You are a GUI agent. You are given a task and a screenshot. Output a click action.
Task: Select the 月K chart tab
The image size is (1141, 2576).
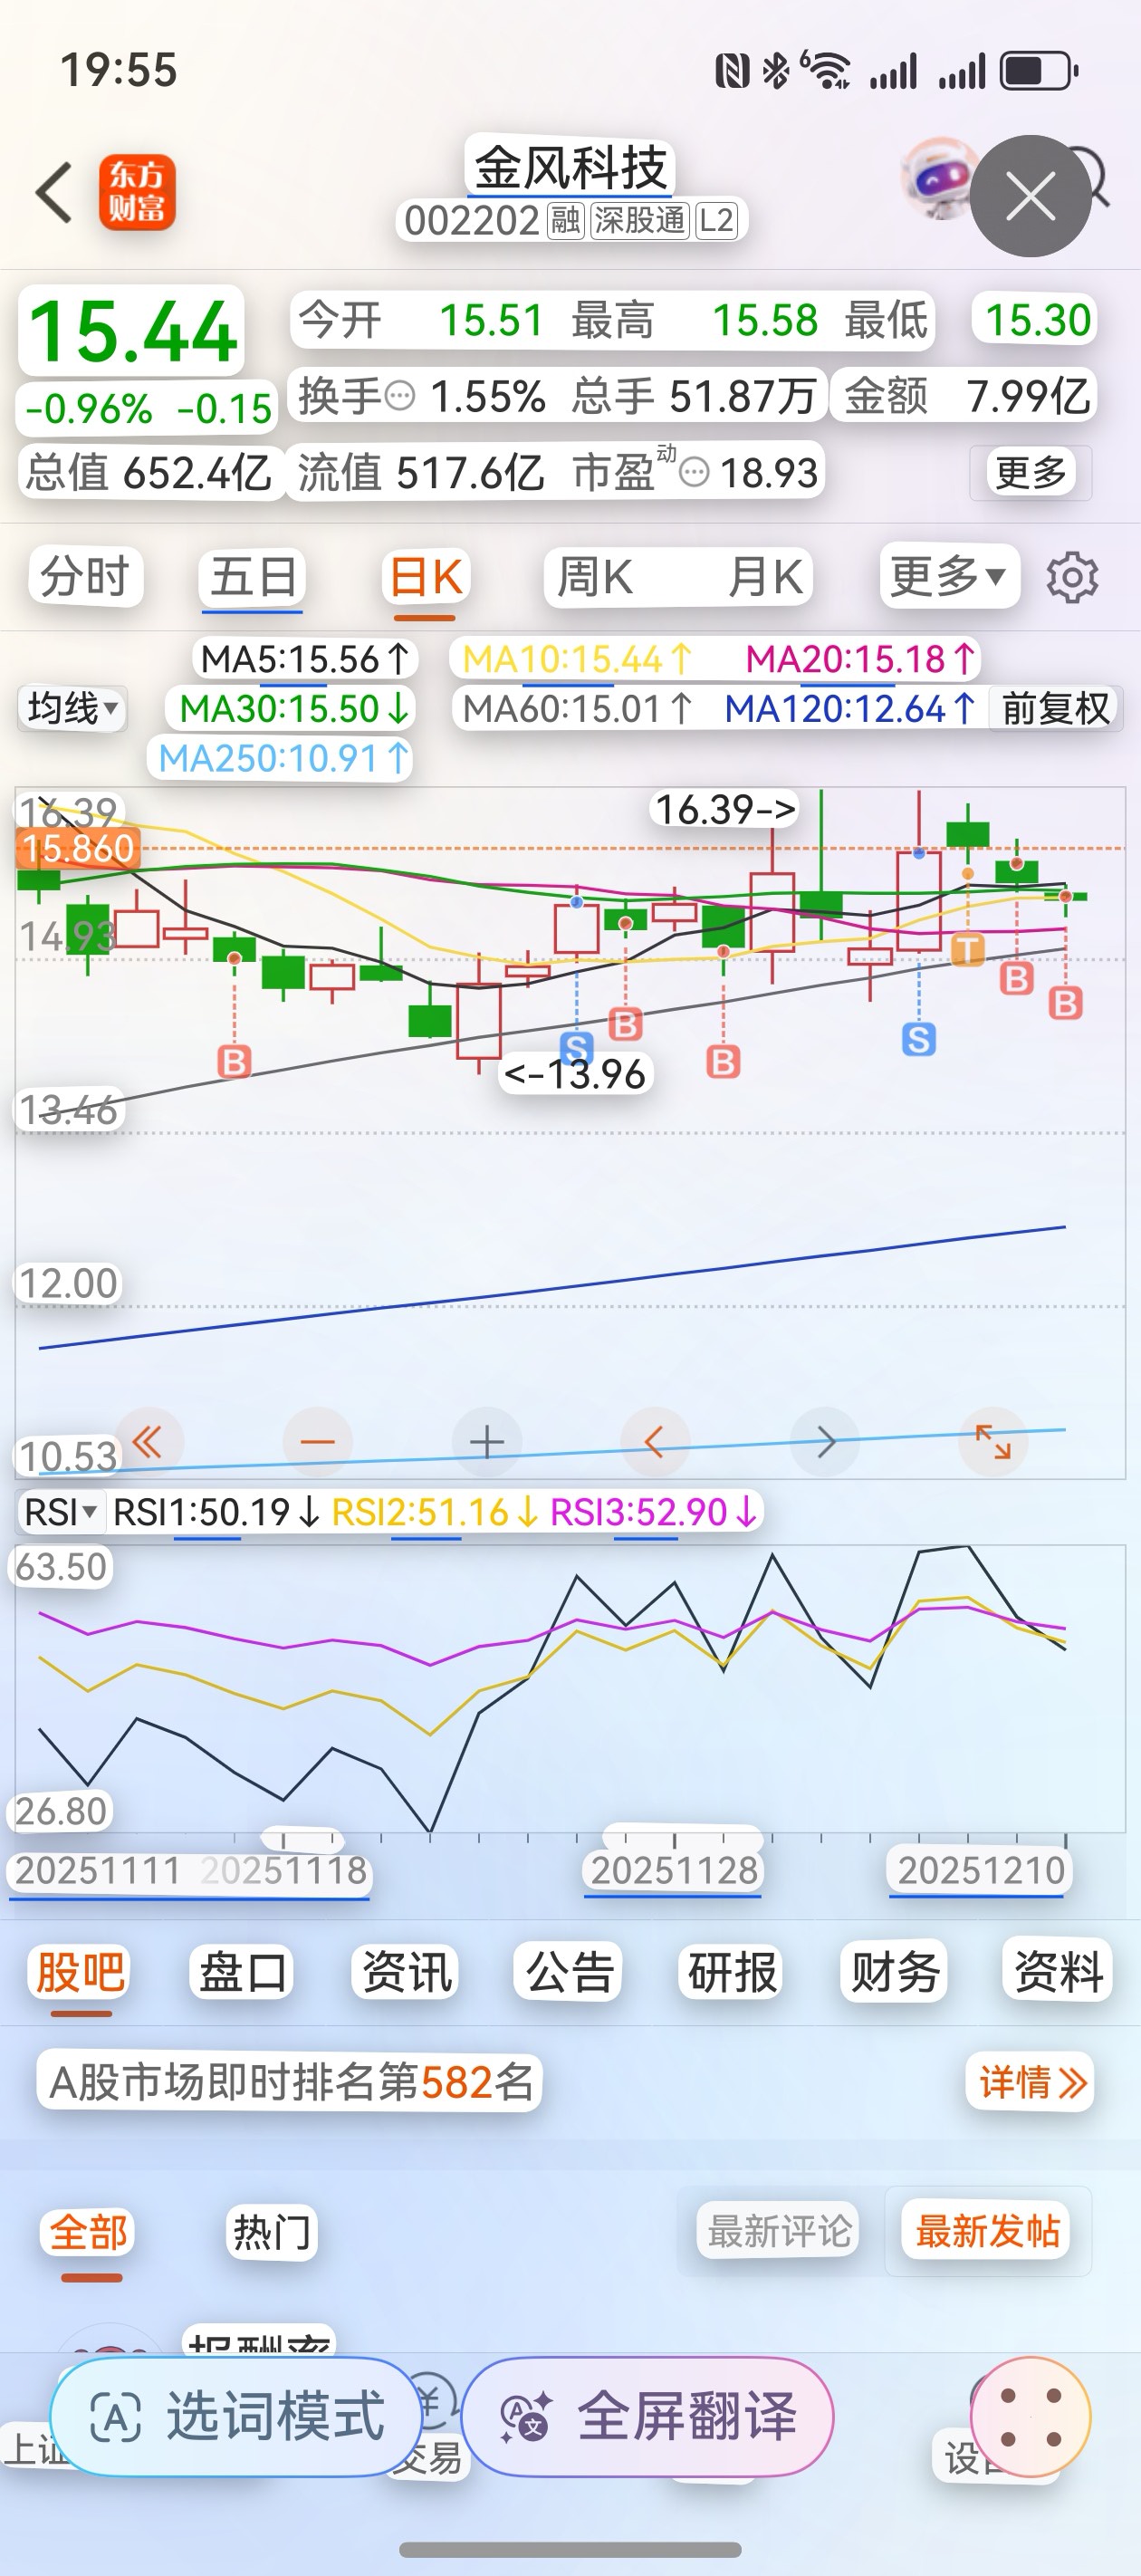(764, 577)
